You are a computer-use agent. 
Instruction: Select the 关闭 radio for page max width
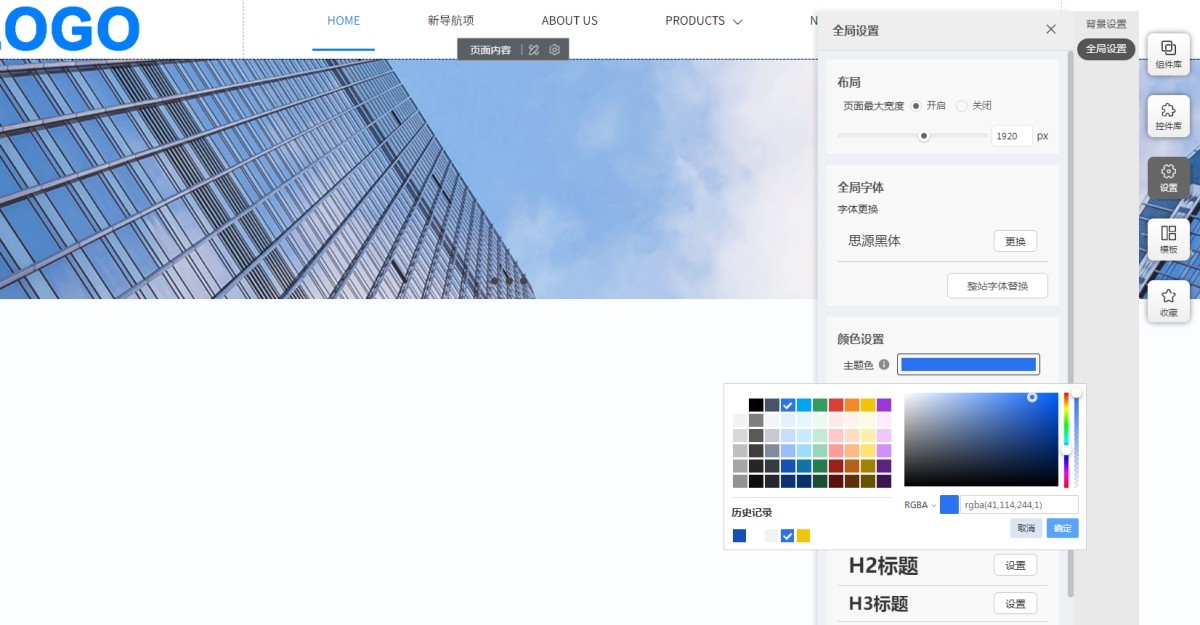(962, 106)
